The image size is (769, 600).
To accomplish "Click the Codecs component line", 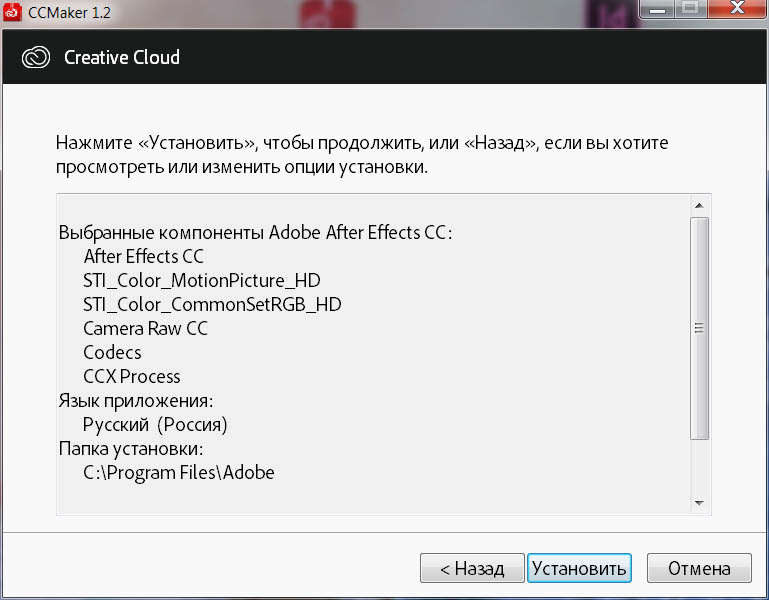I will click(113, 352).
